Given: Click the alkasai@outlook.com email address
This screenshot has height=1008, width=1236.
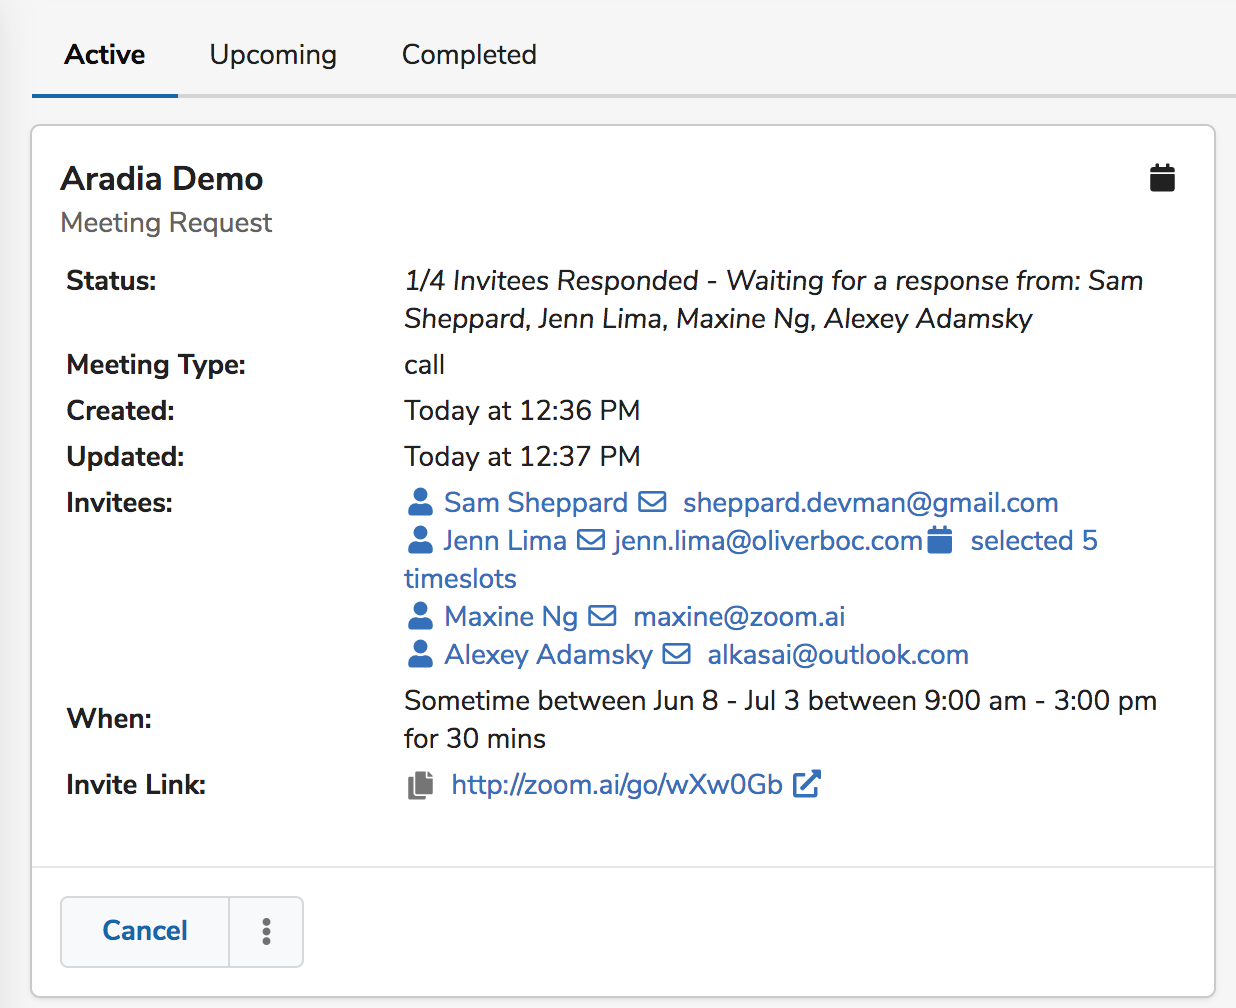Looking at the screenshot, I should point(838,653).
